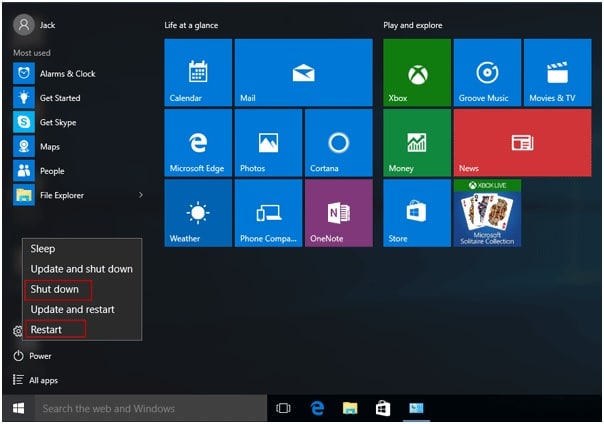
Task: Open the Mail tile
Action: point(304,72)
